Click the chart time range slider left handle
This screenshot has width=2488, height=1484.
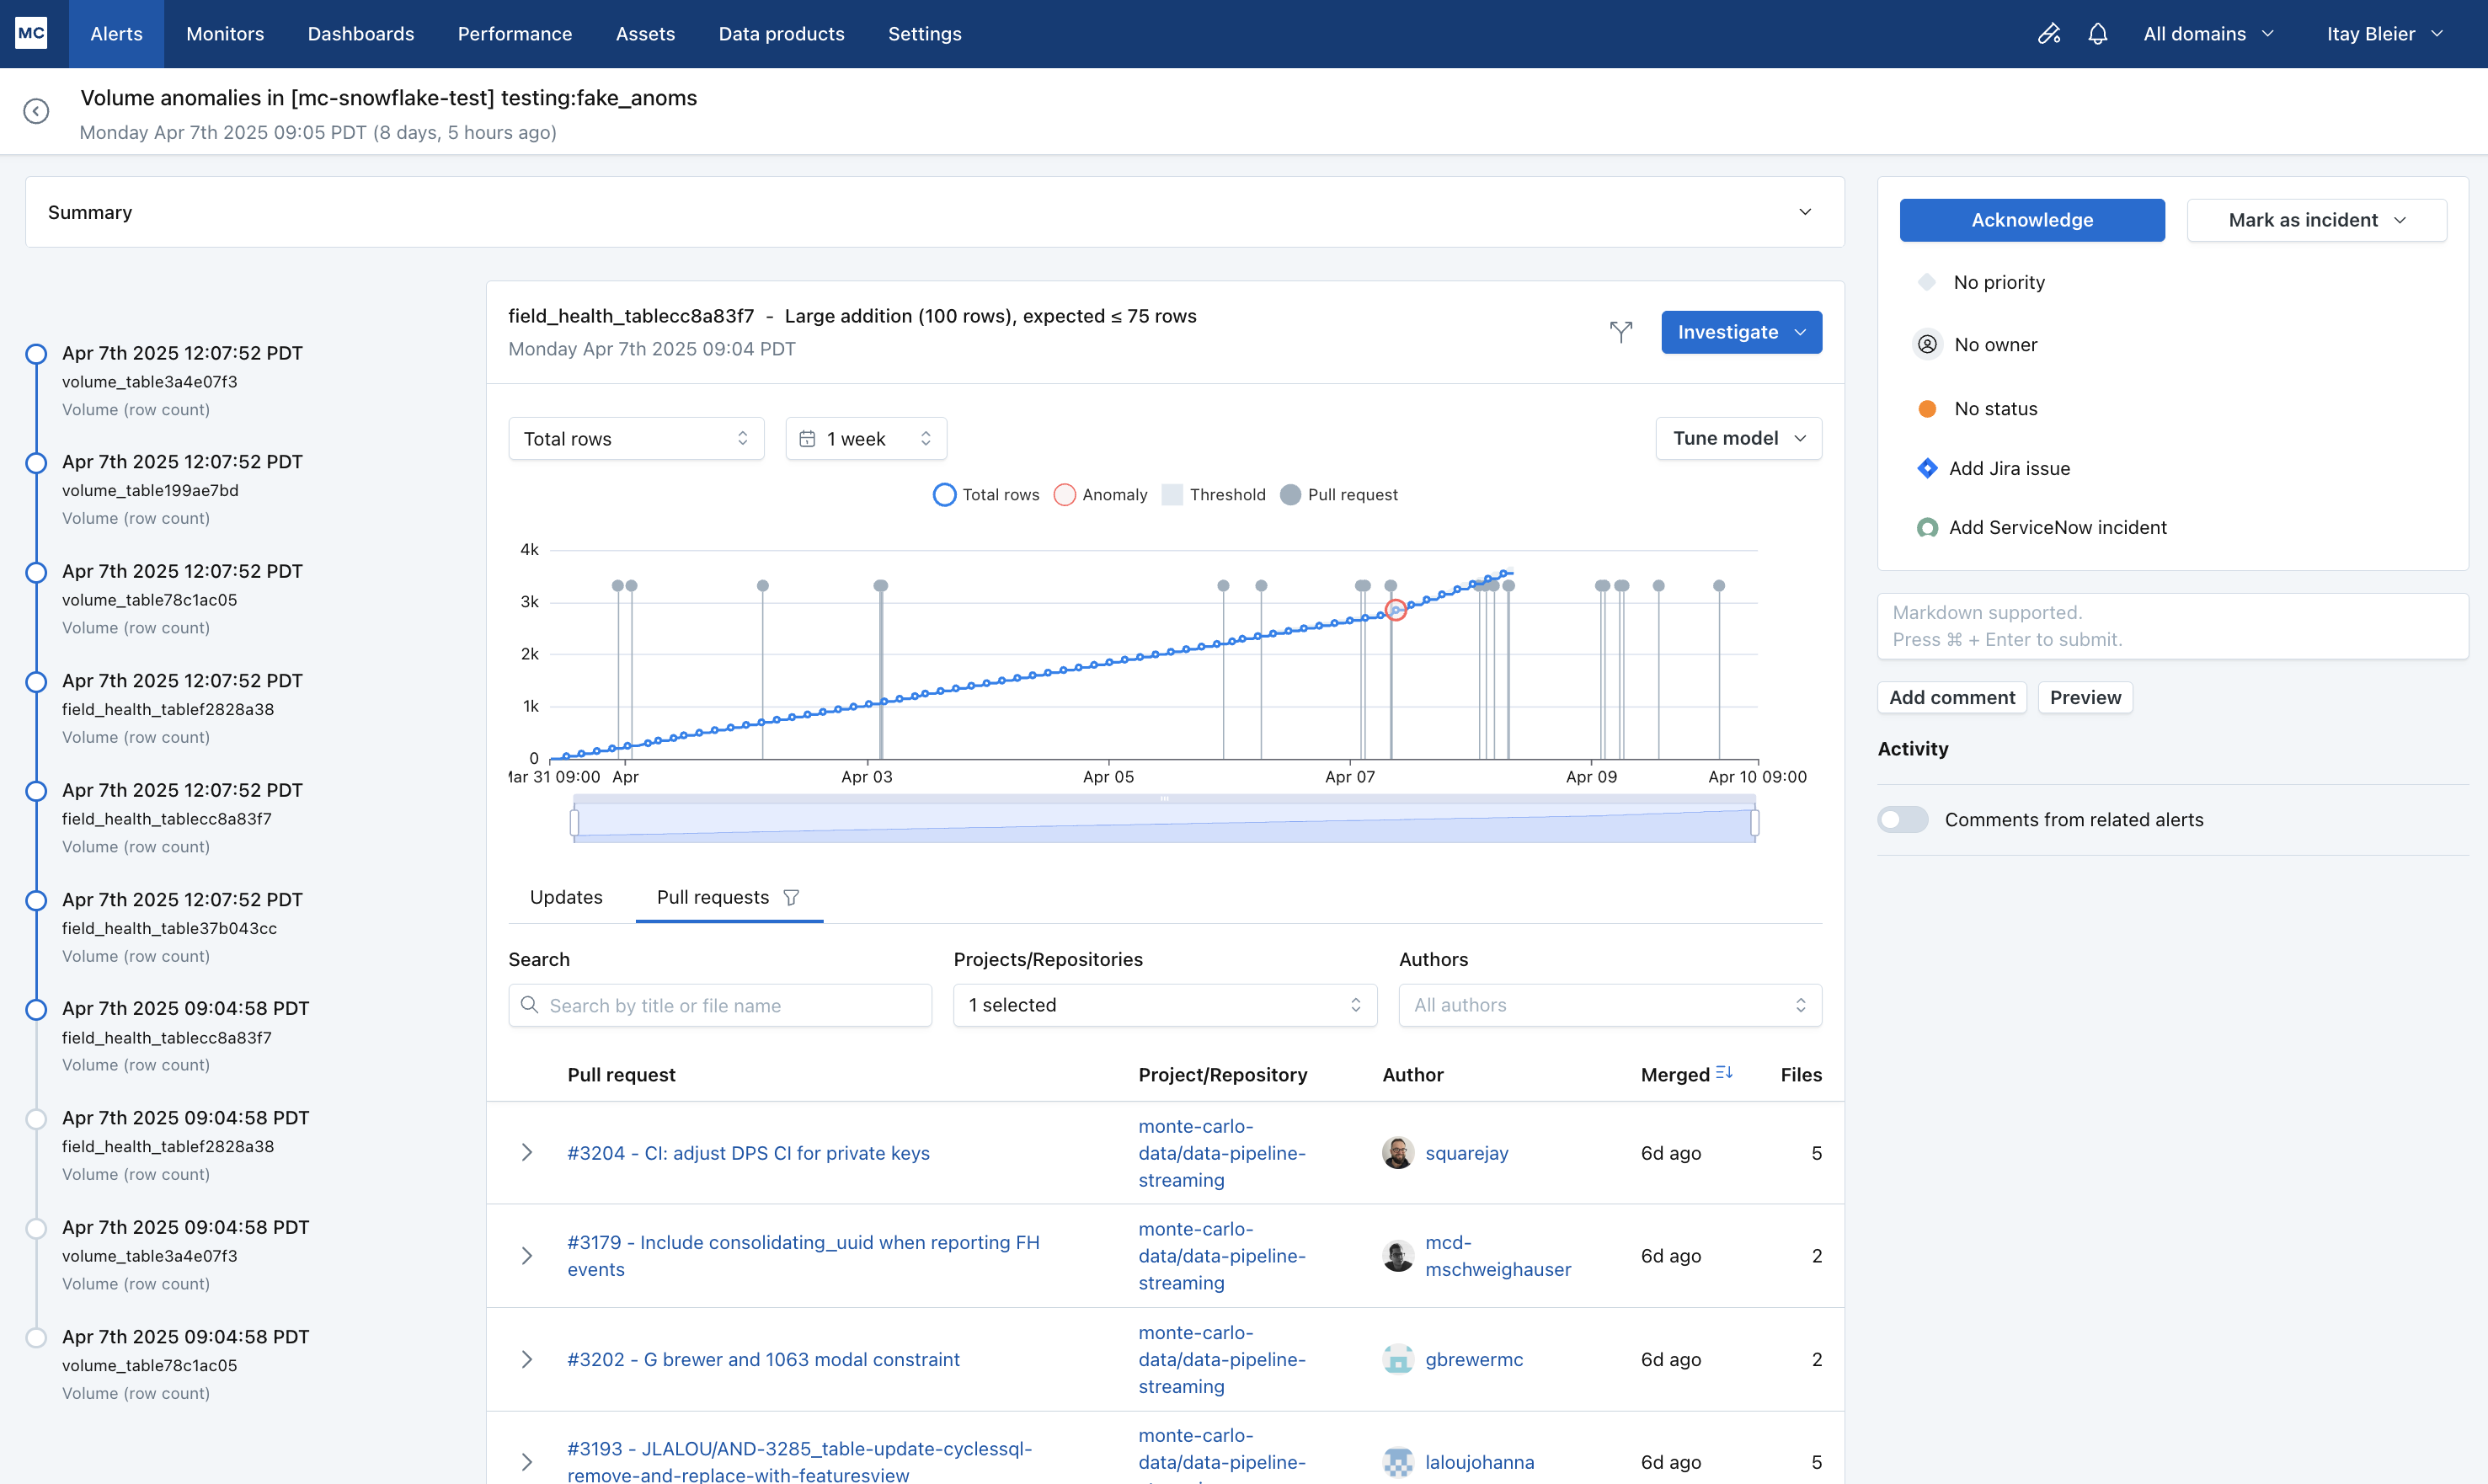point(574,823)
